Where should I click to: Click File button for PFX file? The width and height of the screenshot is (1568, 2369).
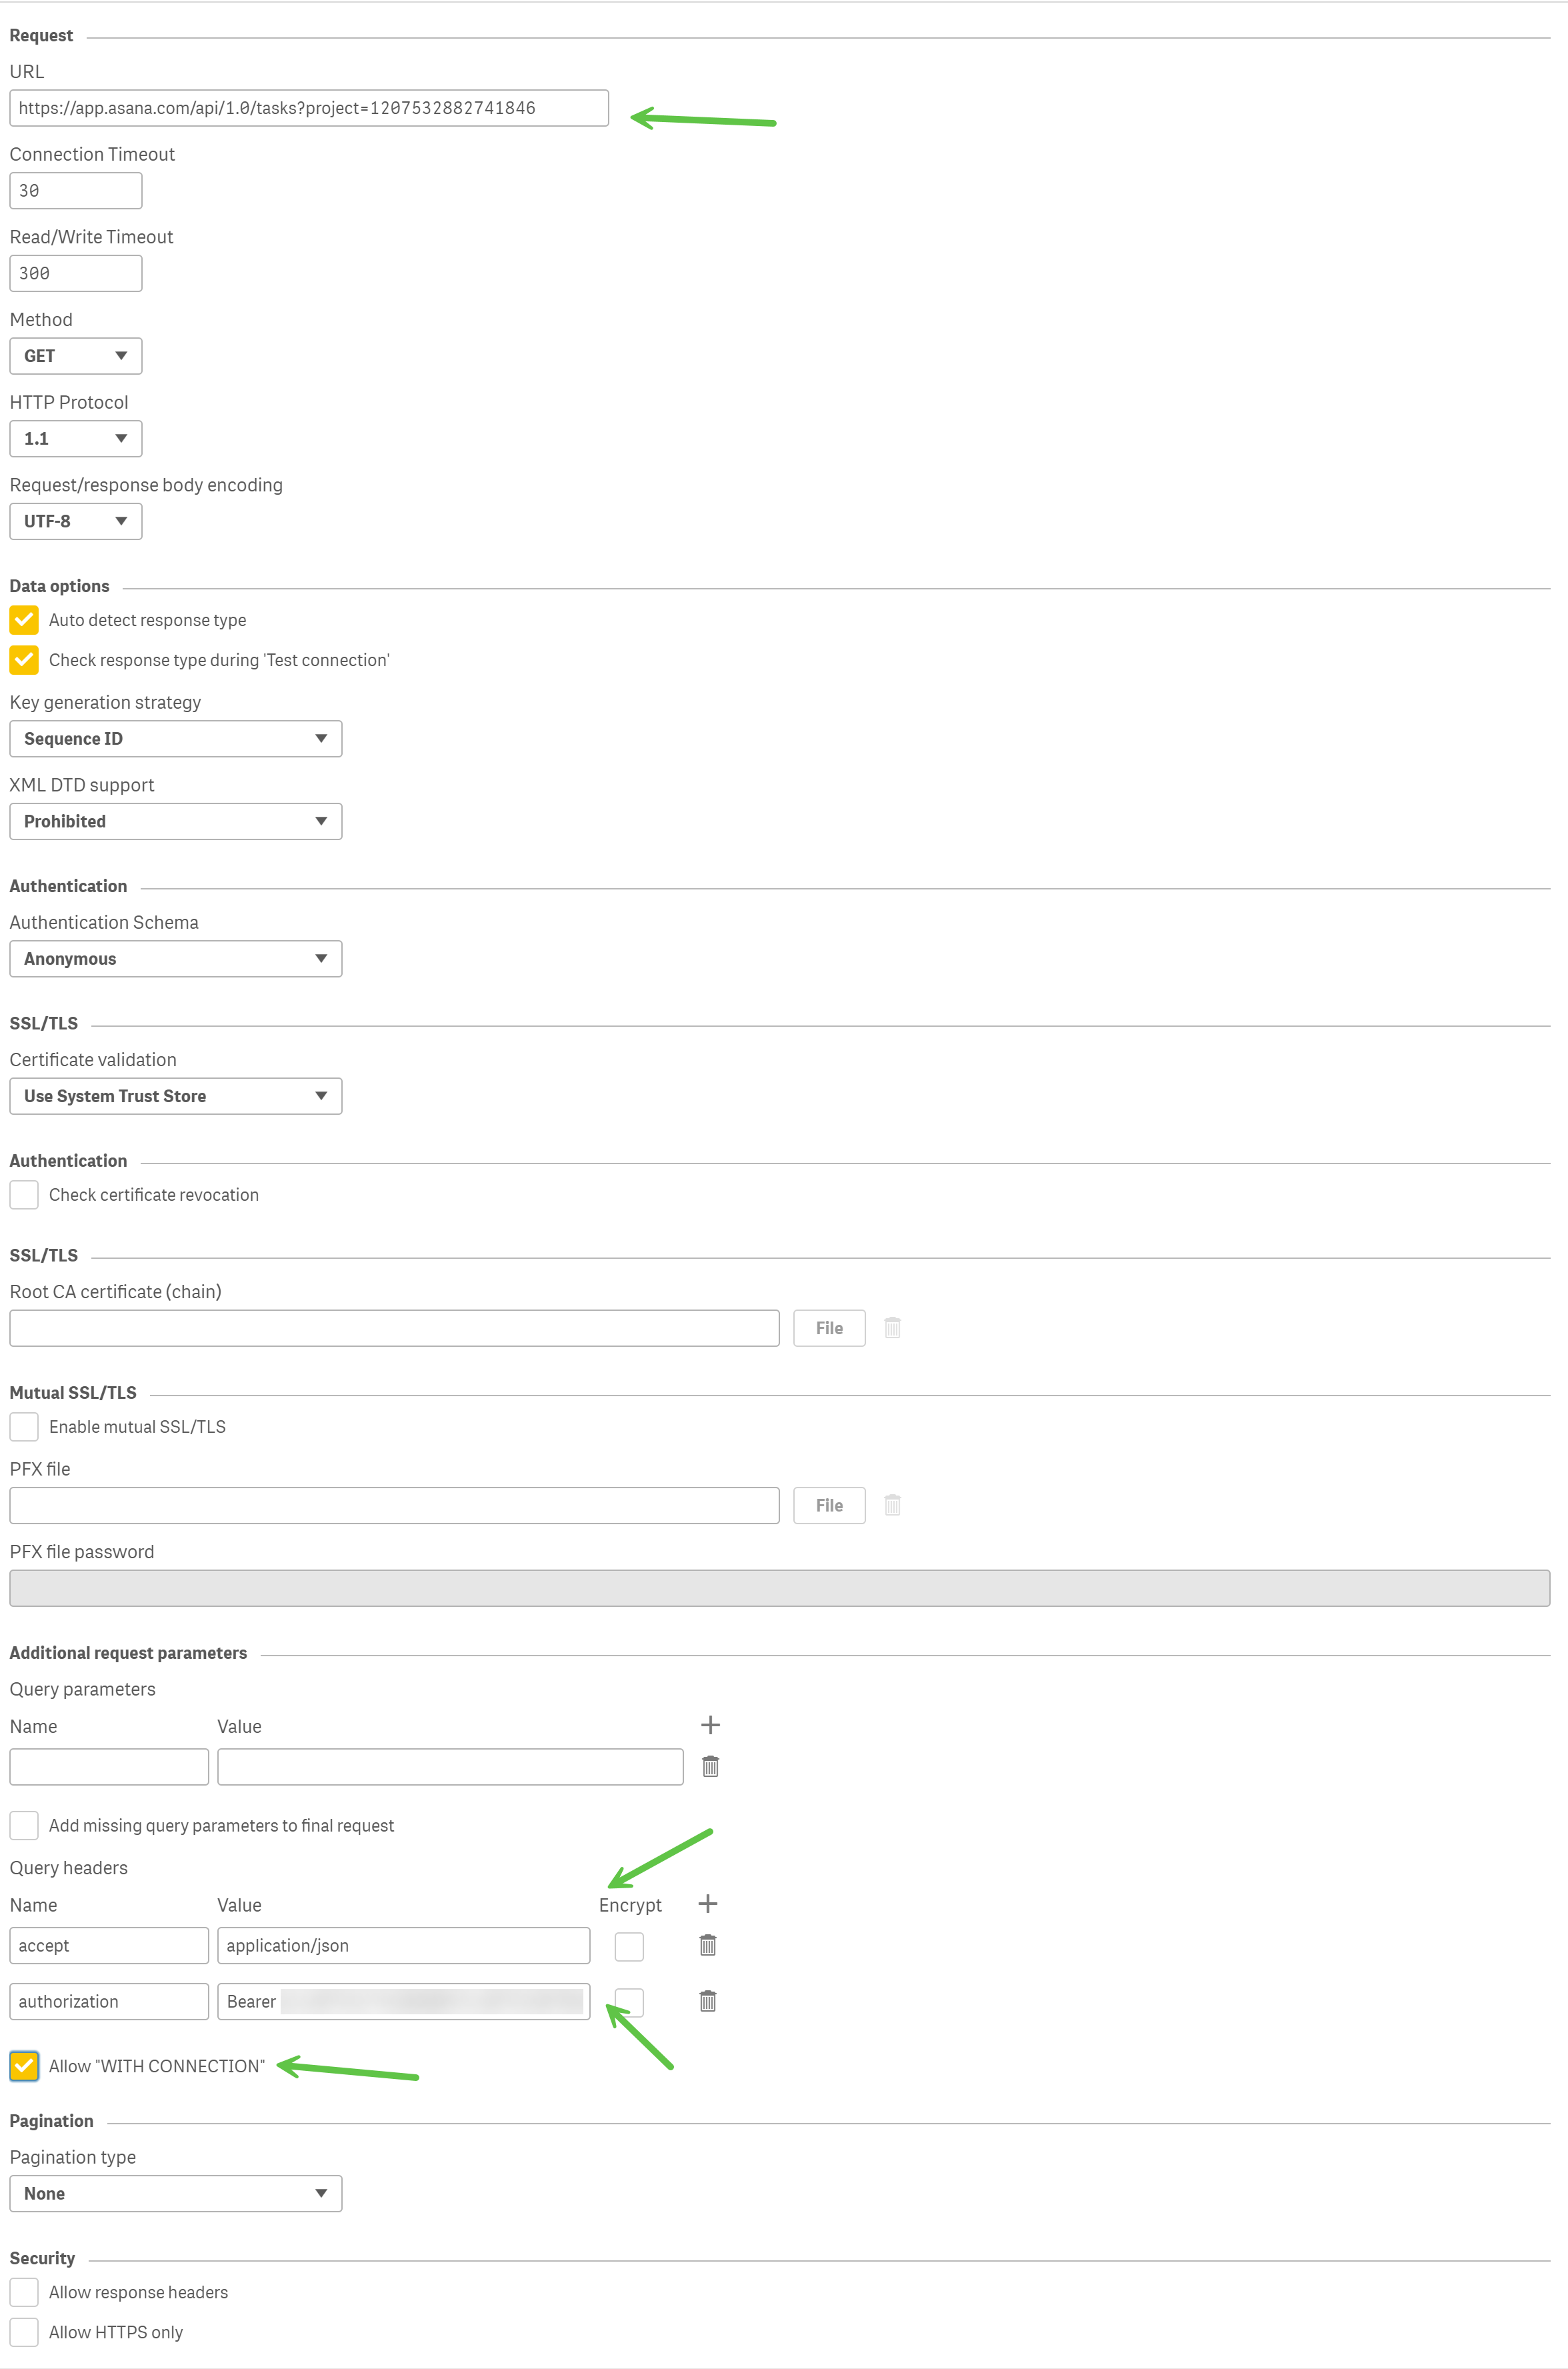pos(829,1505)
